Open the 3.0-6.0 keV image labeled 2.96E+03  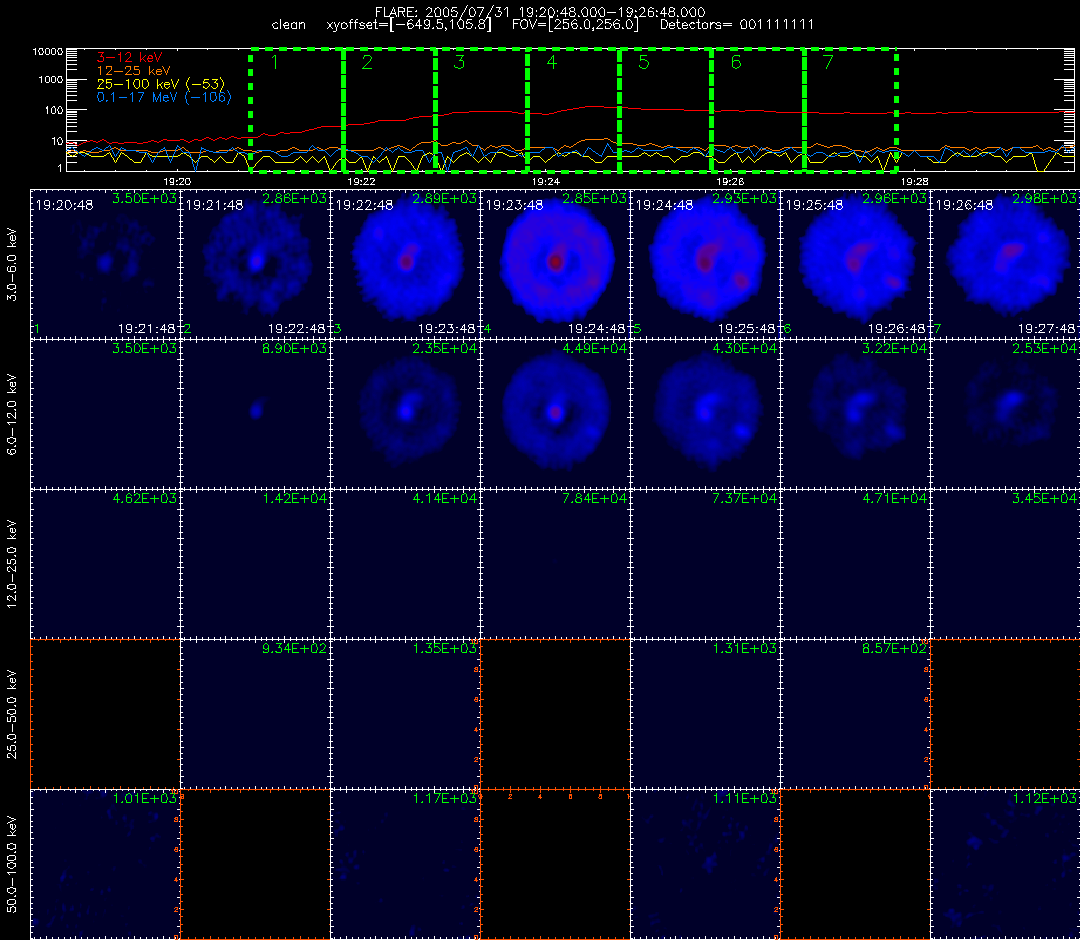855,264
